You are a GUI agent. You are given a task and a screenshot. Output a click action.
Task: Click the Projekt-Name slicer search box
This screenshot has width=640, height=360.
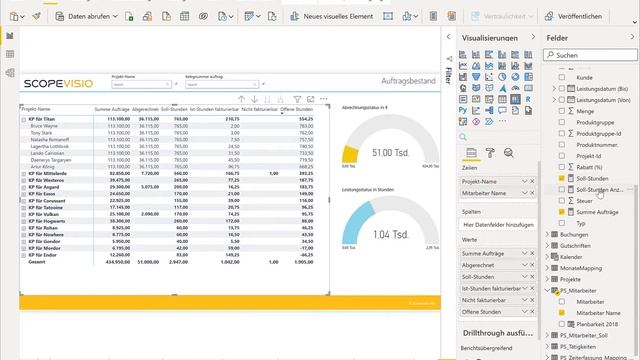point(141,84)
